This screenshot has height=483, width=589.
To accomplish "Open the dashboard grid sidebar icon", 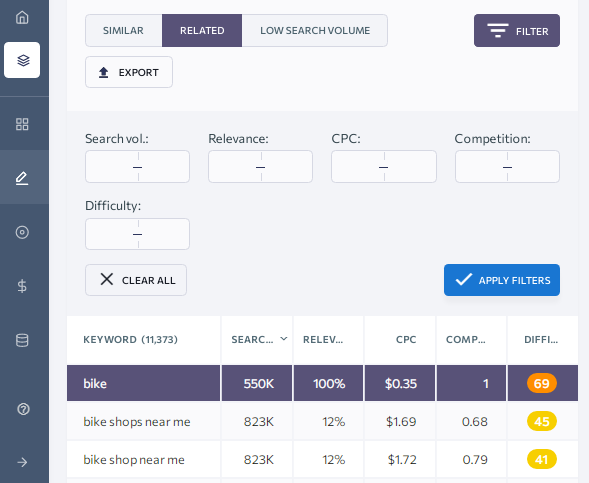I will 22,124.
